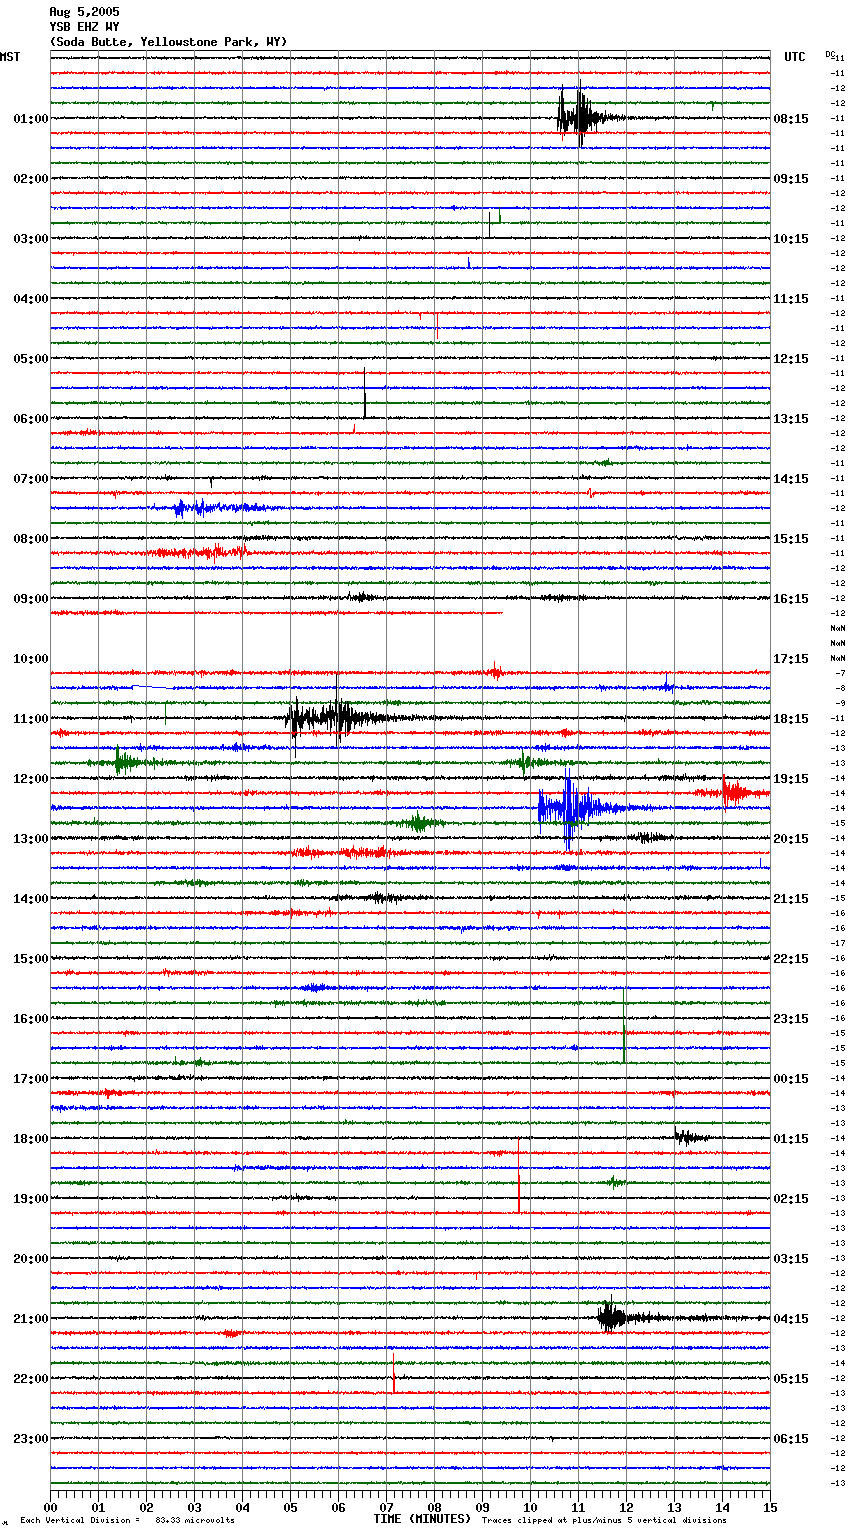
Task: Click the Soda Butte, Yellowstone Park location text
Action: click(168, 42)
